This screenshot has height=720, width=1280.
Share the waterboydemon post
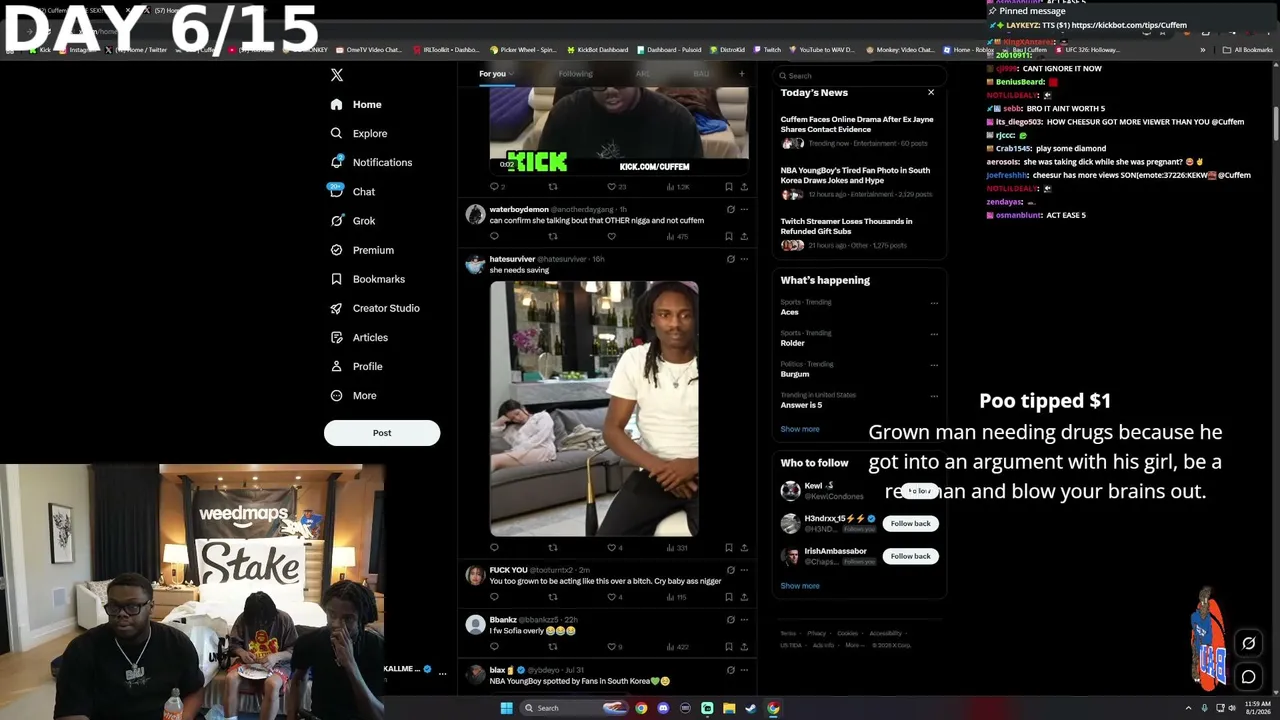(x=744, y=237)
